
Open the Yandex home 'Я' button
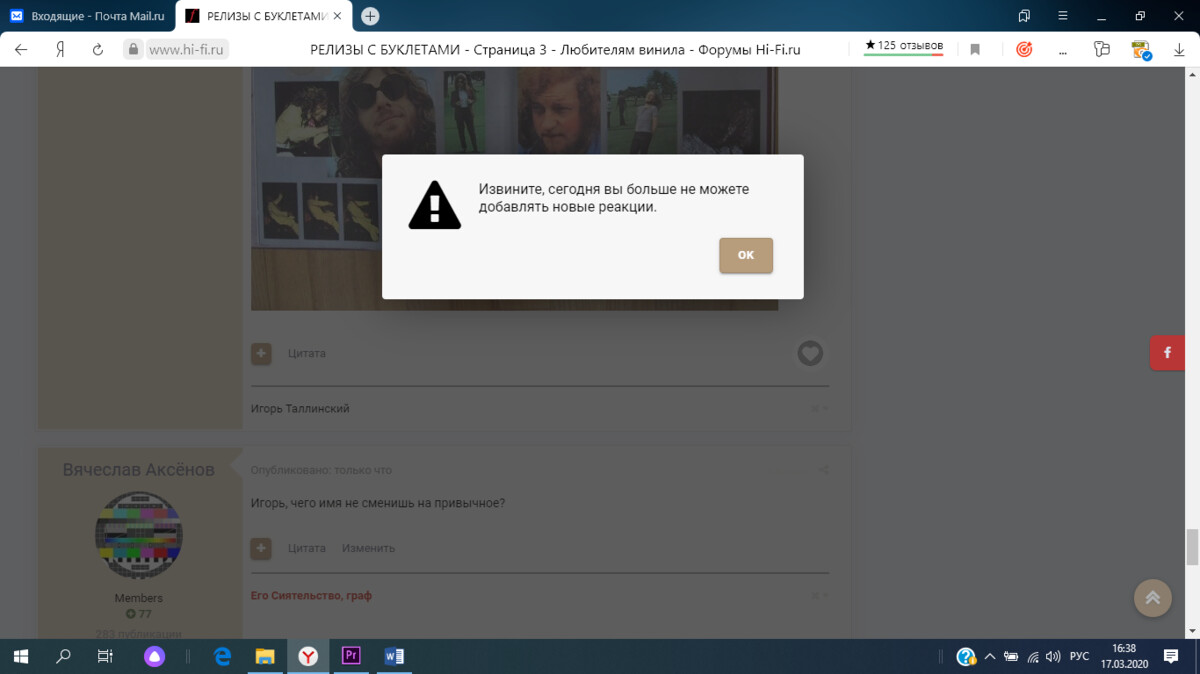[x=60, y=49]
